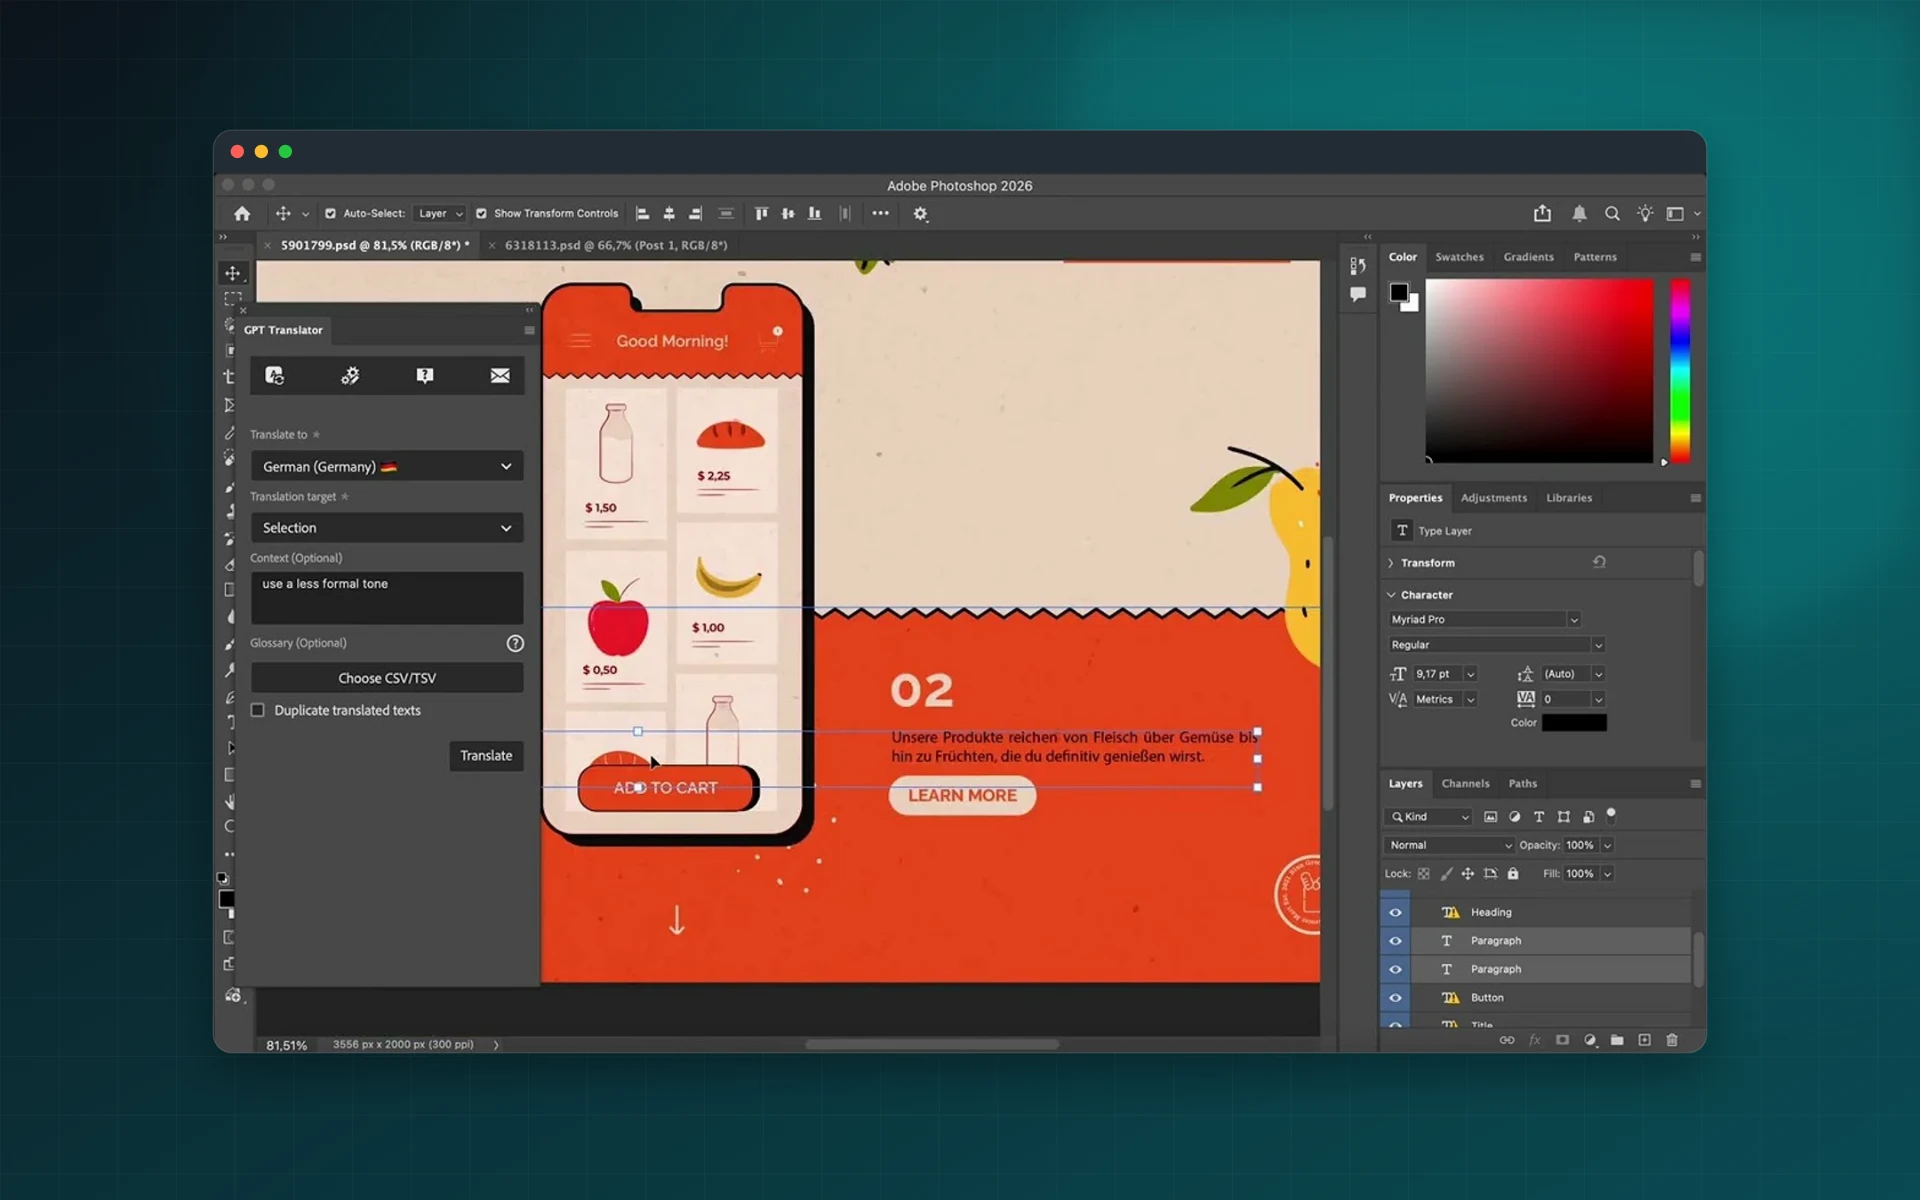Screen dimensions: 1920x1200
Task: Create a new group folder icon
Action: pos(1617,1040)
